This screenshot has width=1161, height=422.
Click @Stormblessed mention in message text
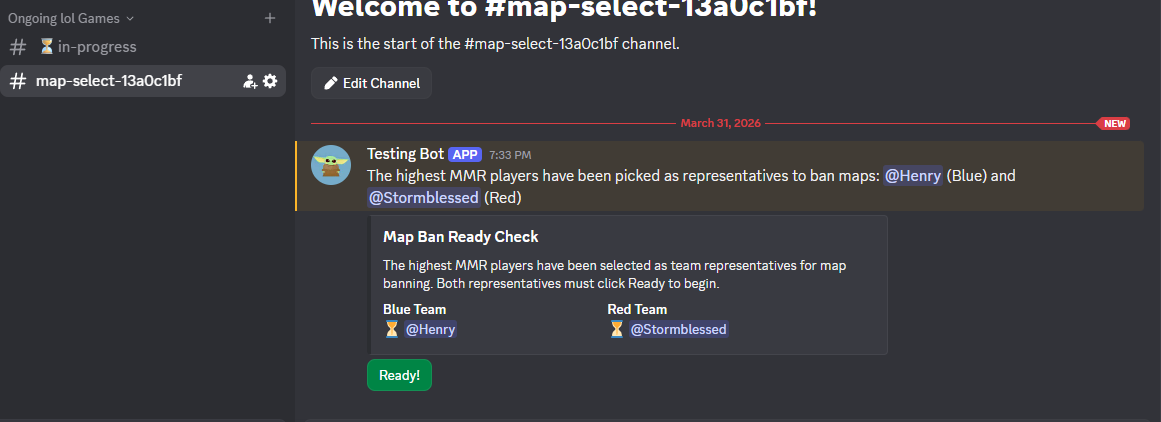coord(424,198)
